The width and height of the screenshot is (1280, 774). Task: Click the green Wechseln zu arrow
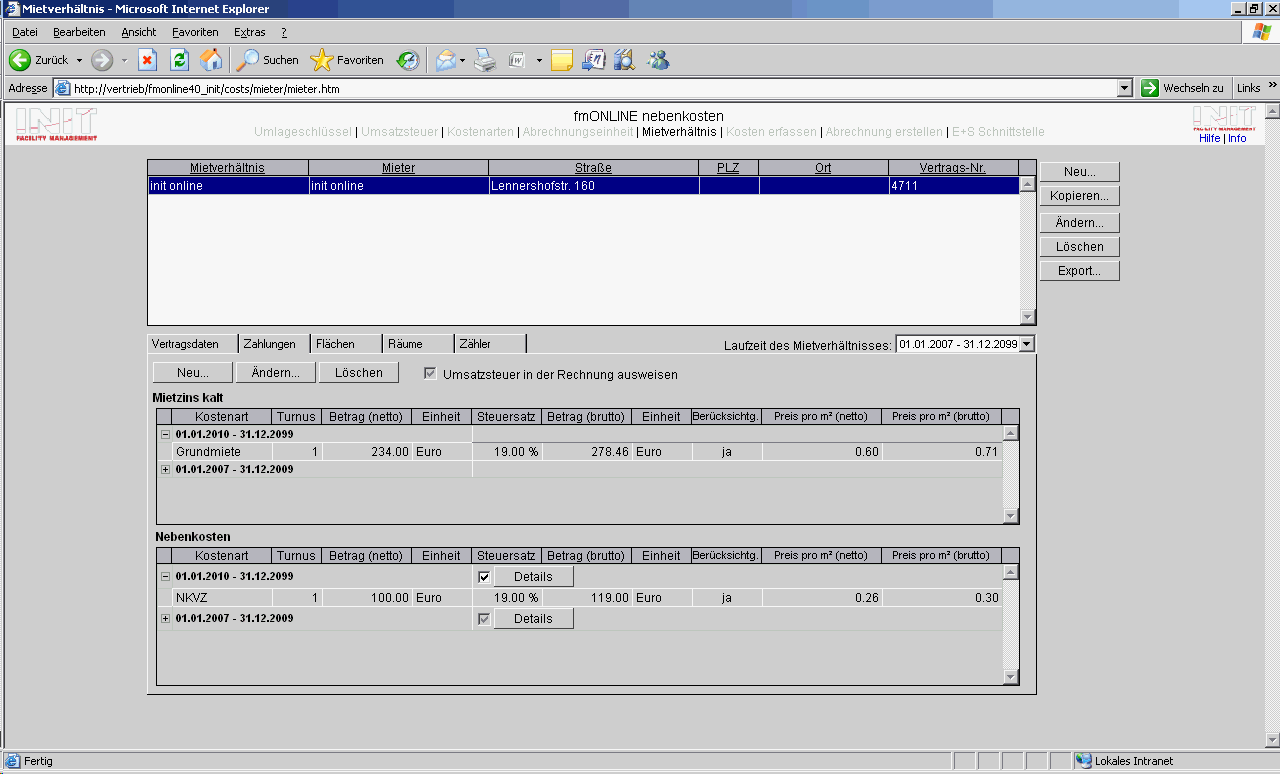pyautogui.click(x=1150, y=88)
